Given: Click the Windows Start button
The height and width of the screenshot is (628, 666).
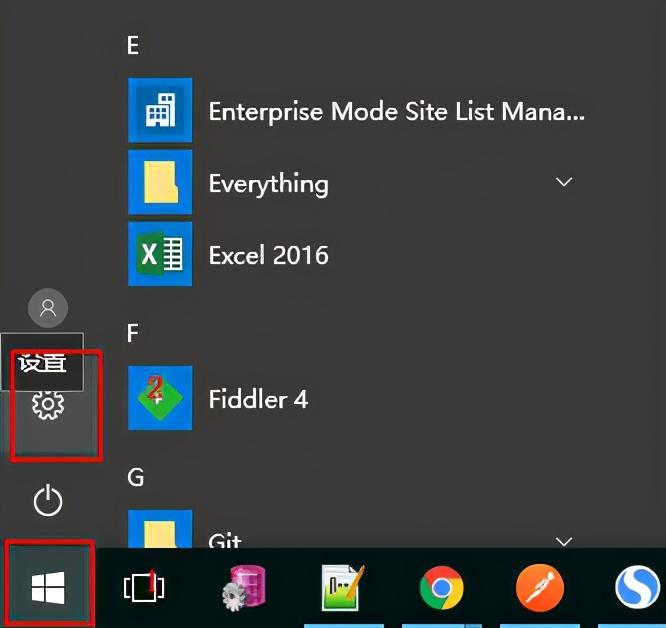Looking at the screenshot, I should pos(48,588).
